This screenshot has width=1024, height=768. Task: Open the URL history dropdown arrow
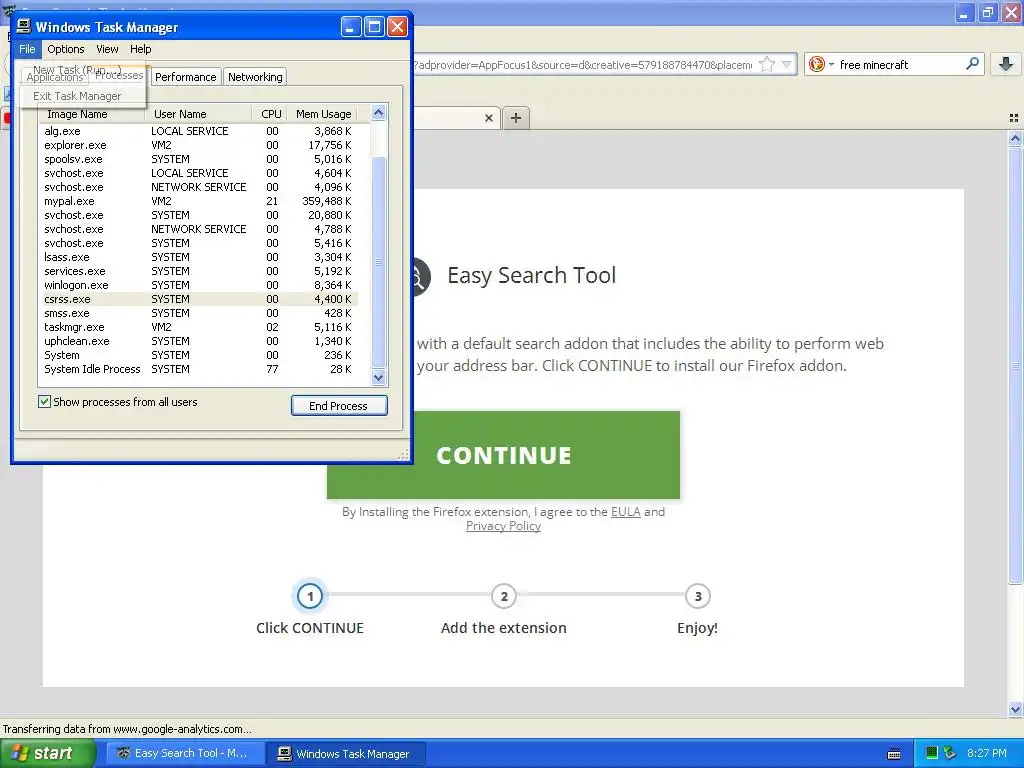787,65
